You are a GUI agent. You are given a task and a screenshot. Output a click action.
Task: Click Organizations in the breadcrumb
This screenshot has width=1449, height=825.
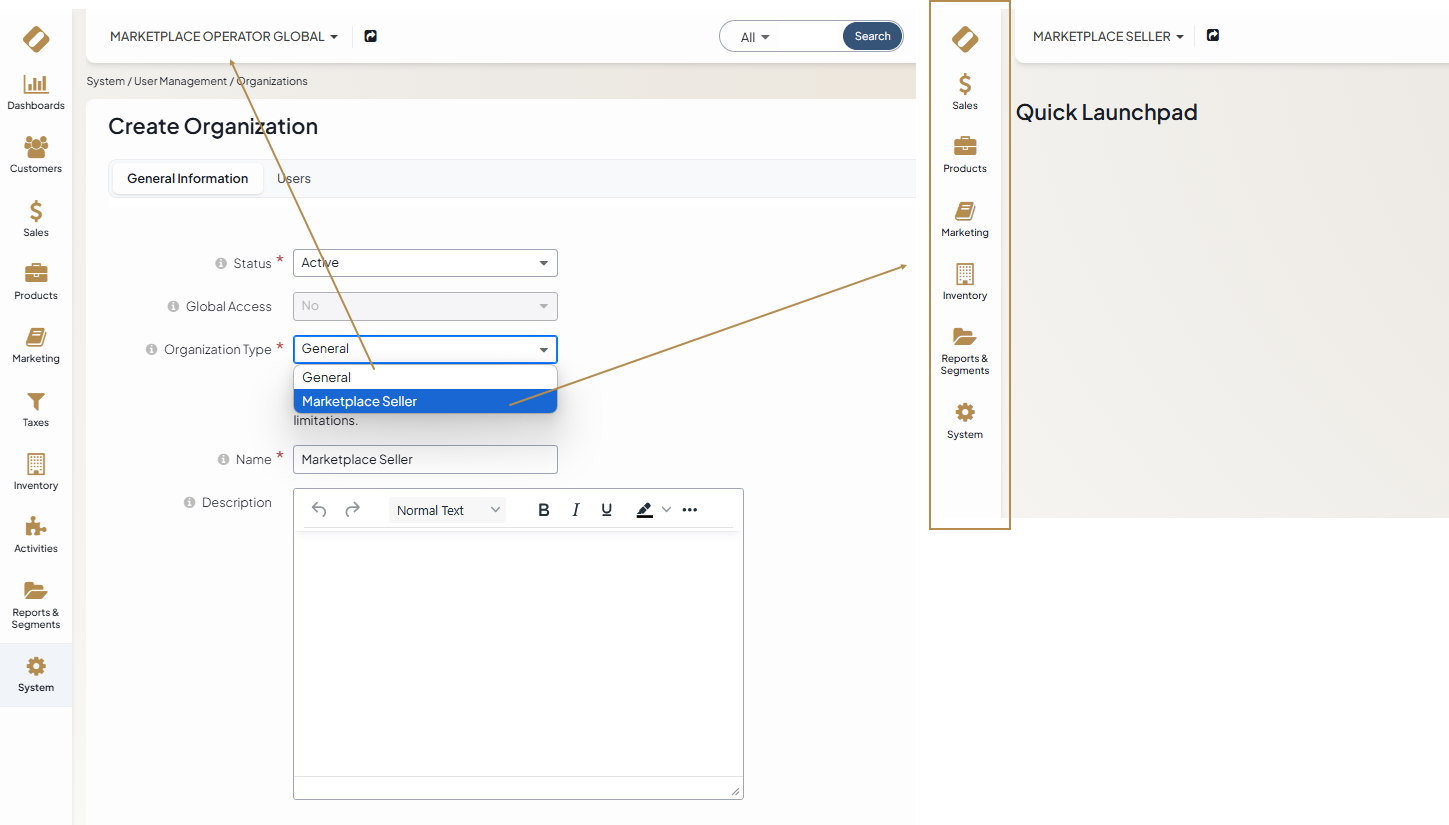(272, 81)
